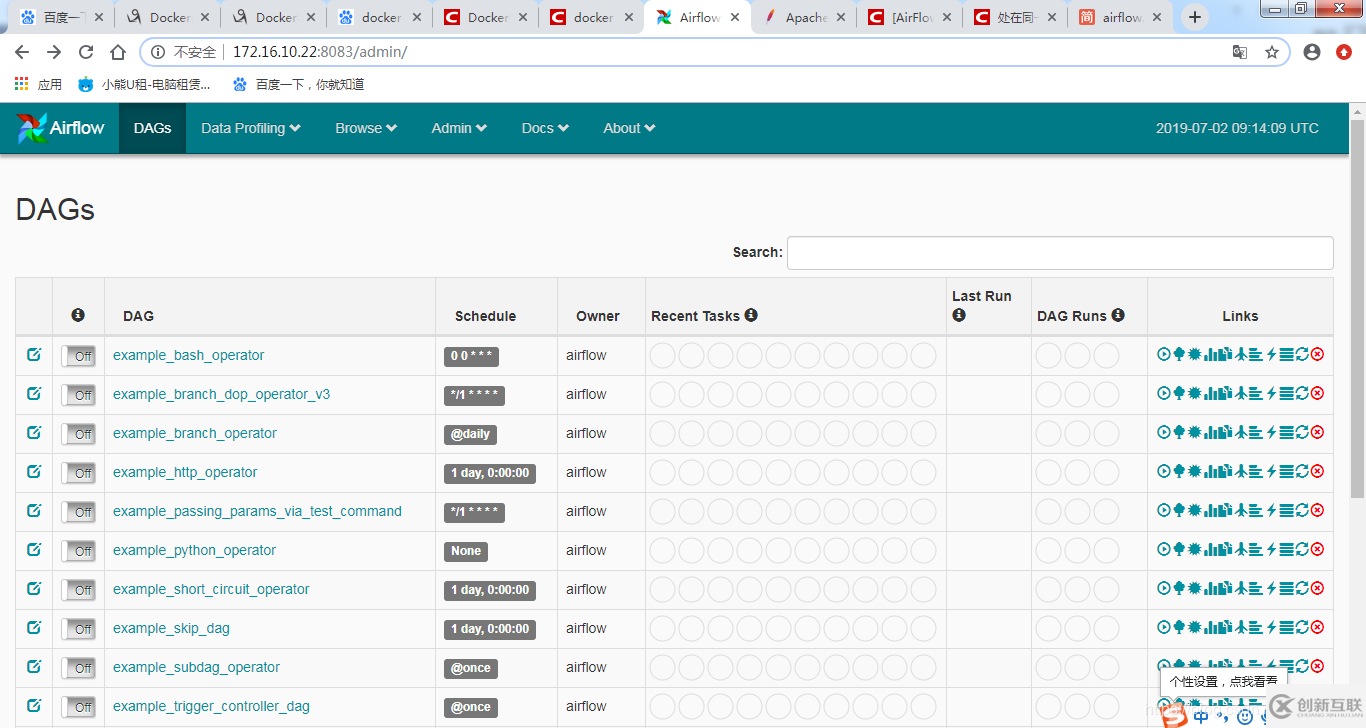Viewport: 1366px width, 728px height.
Task: Open Task Duration chart for example_branch_operator
Action: 1210,432
